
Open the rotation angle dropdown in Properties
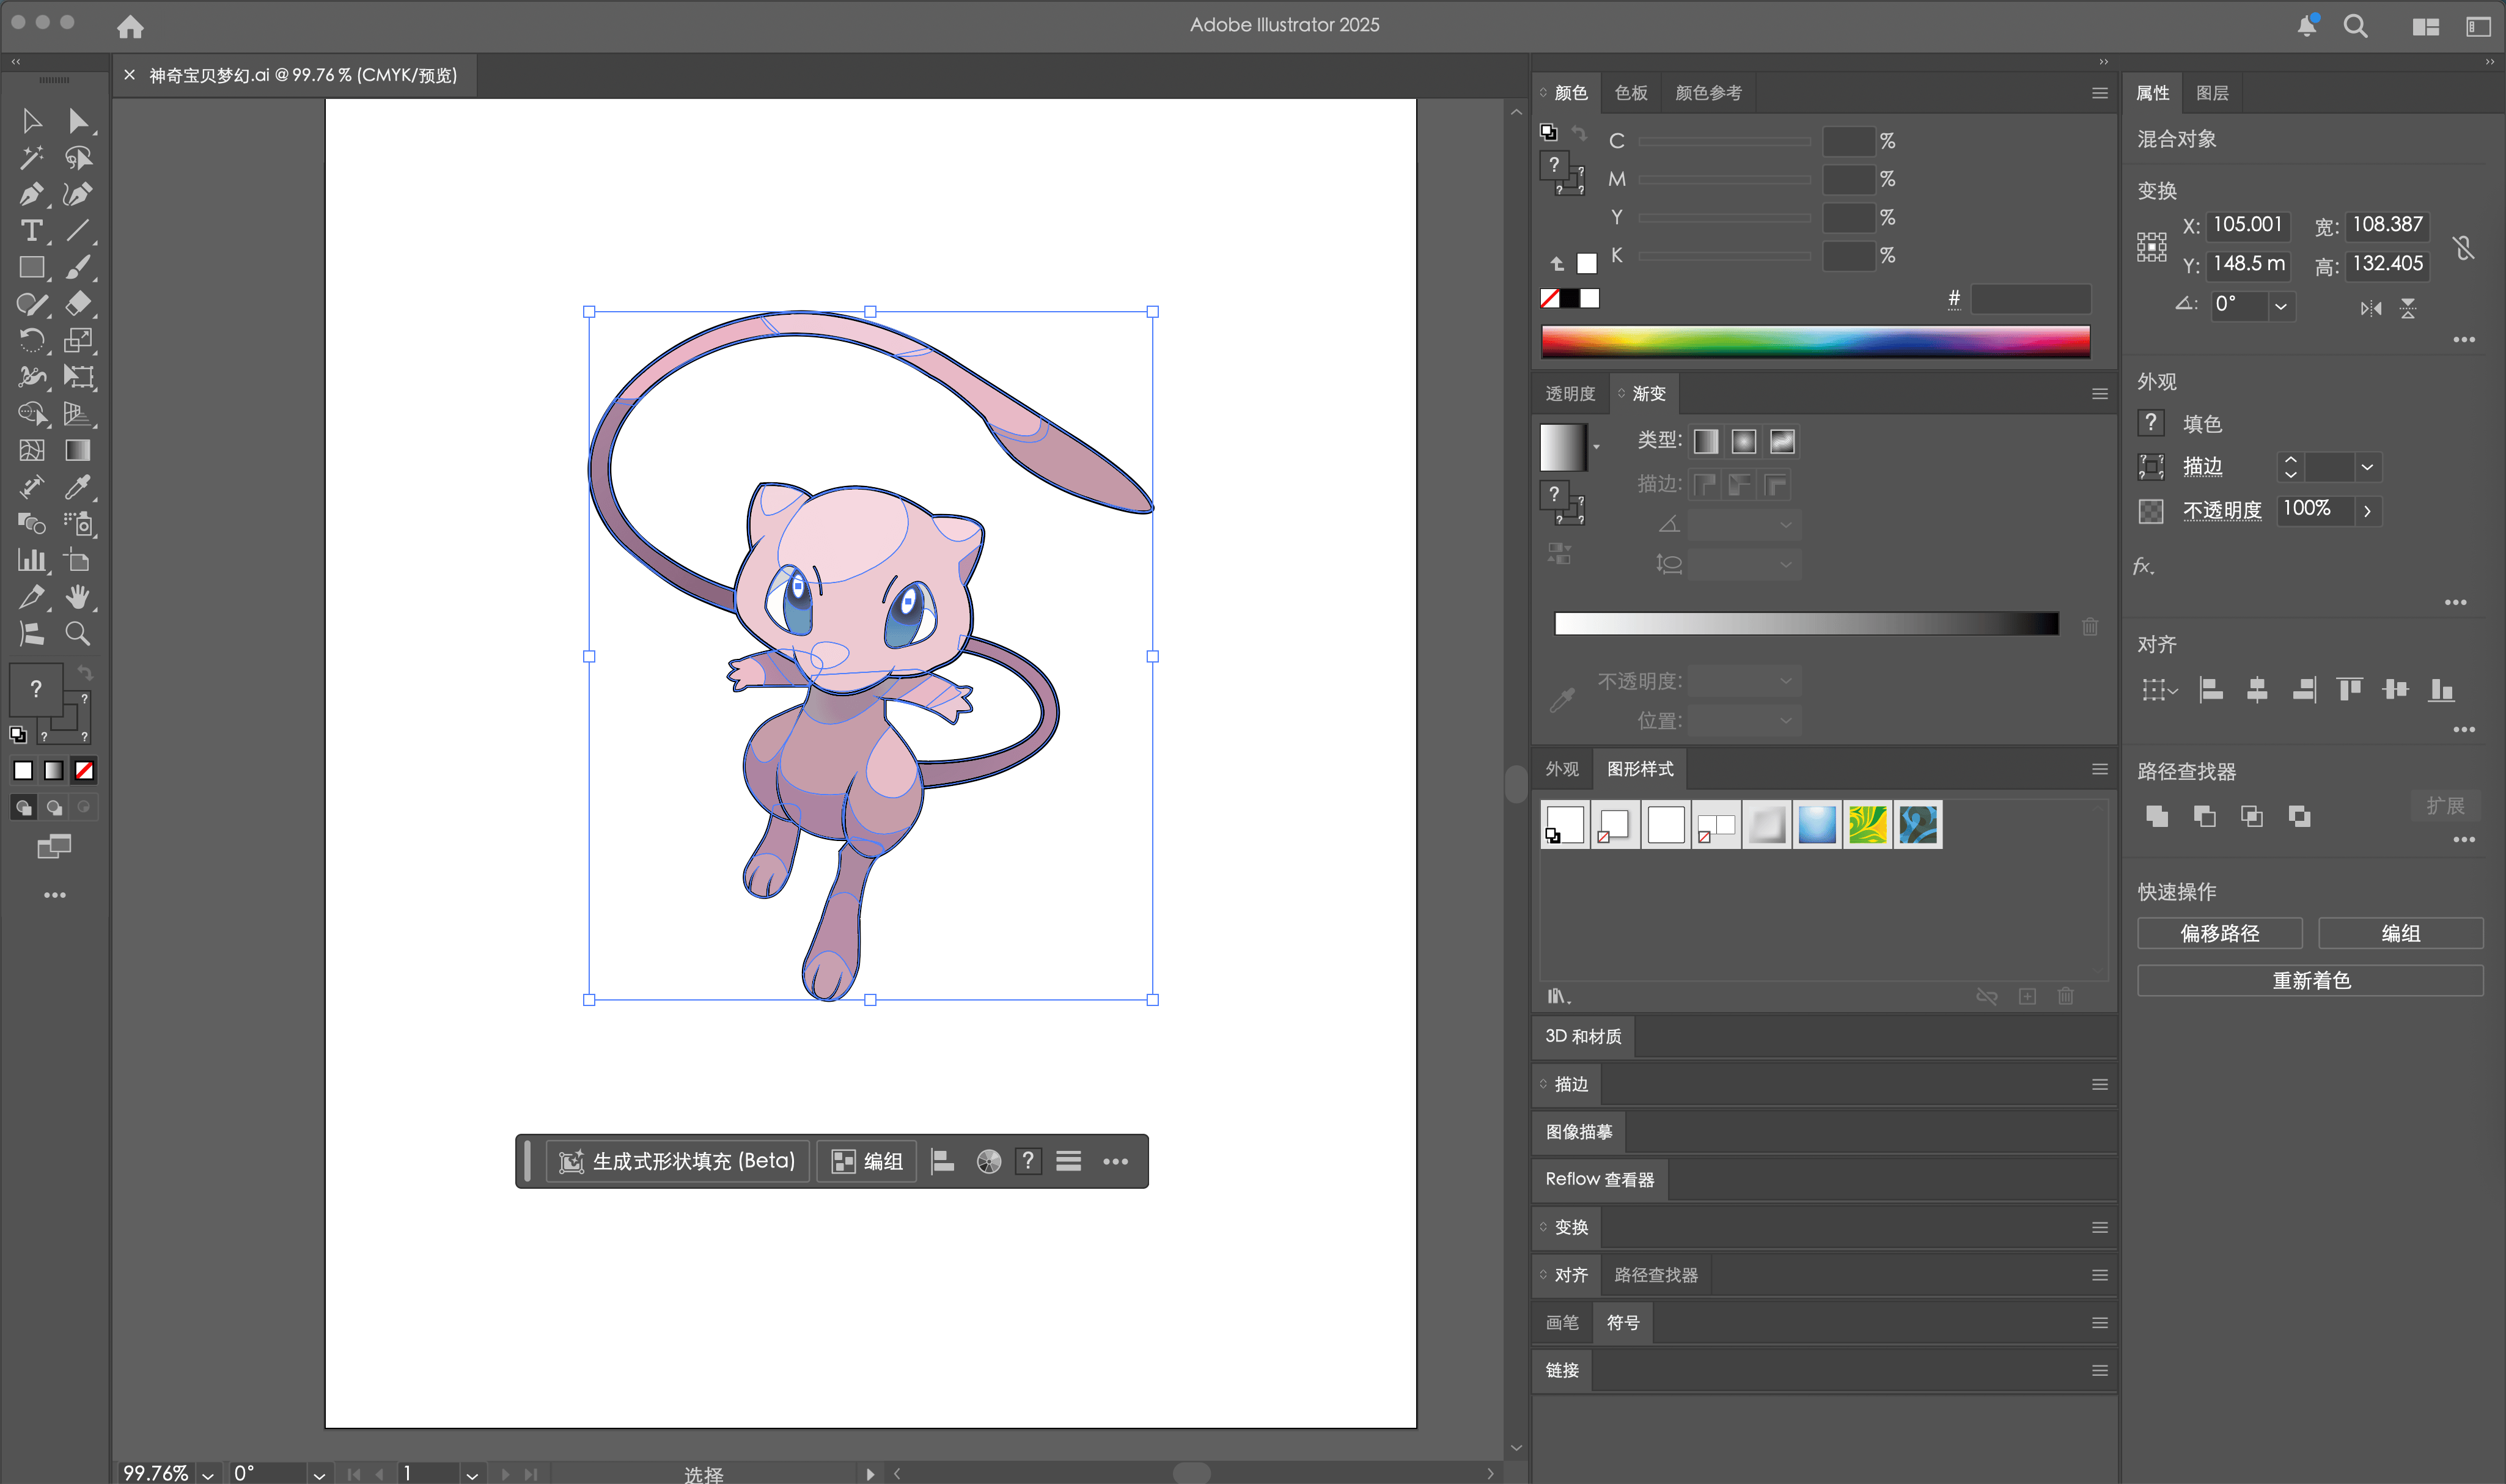click(2281, 306)
